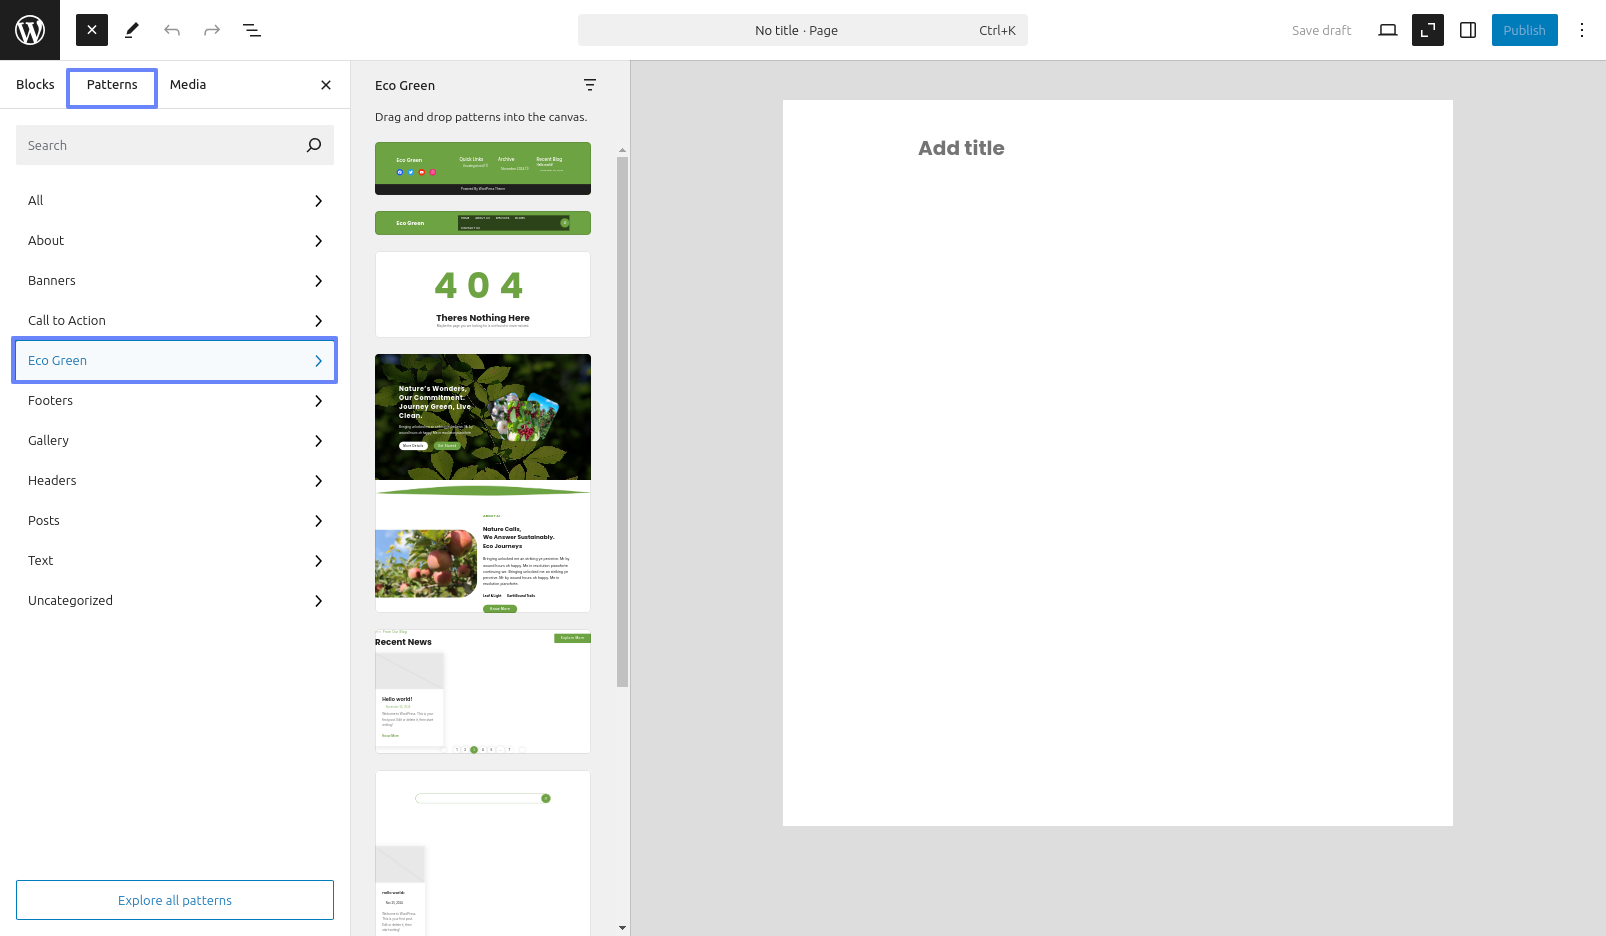Viewport: 1606px width, 936px height.
Task: Click Explore all patterns button
Action: coord(175,900)
